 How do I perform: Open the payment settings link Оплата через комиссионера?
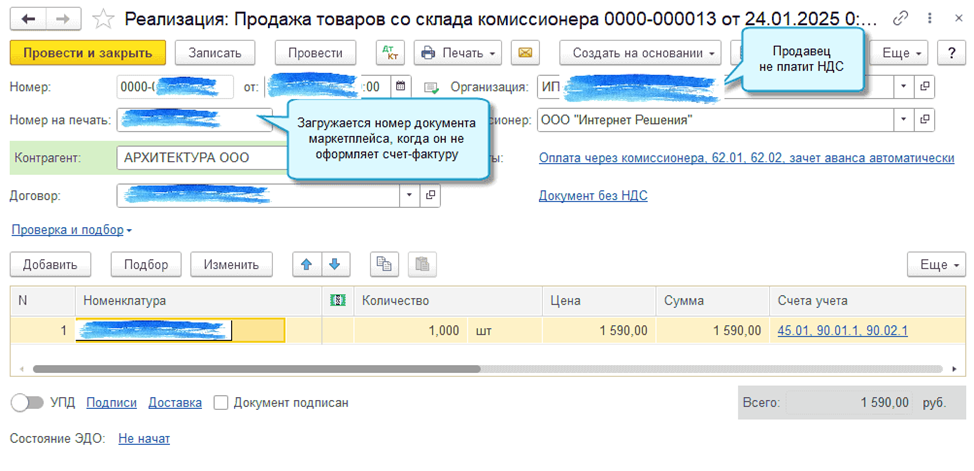pyautogui.click(x=747, y=158)
